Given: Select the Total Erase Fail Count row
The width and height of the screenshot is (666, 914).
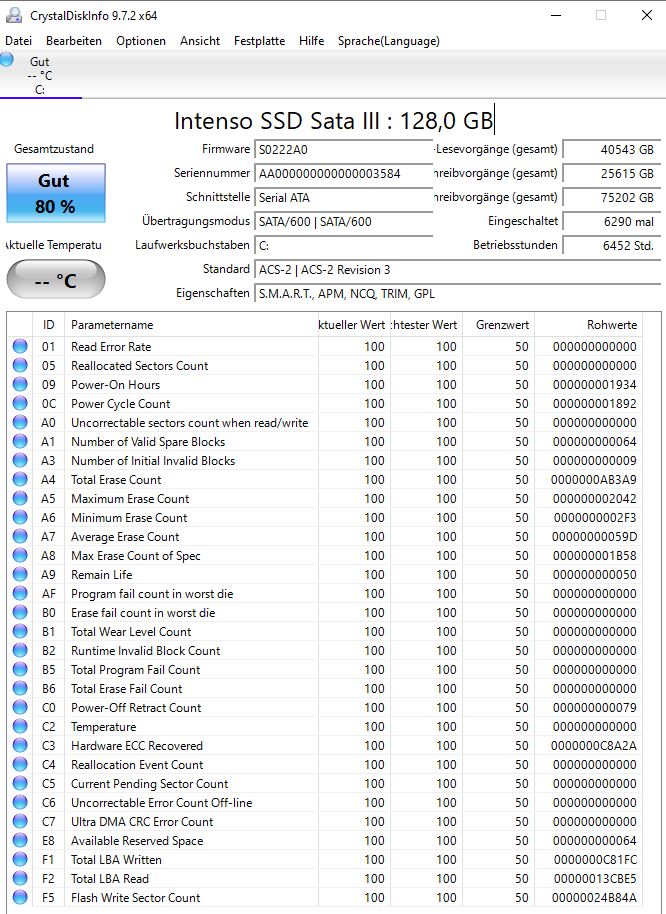Looking at the screenshot, I should 325,688.
